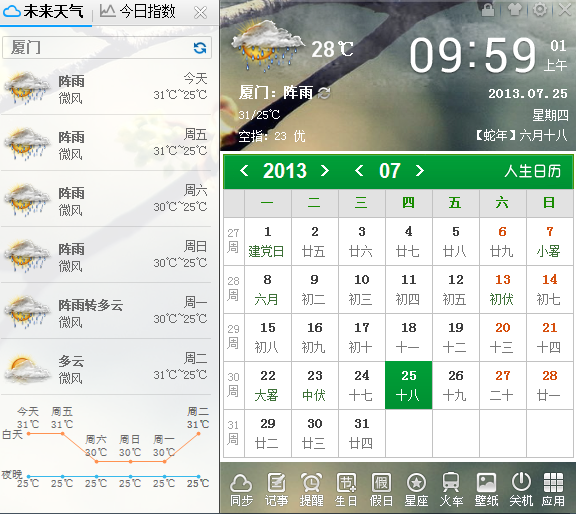Click the date 2013.07.25
The width and height of the screenshot is (576, 514).
pyautogui.click(x=528, y=94)
